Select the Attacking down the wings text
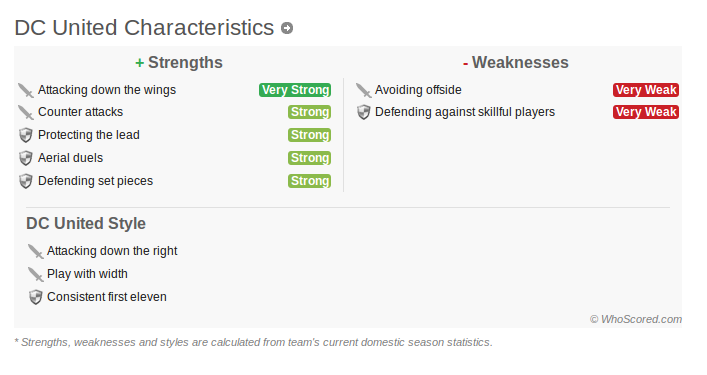707x375 pixels. point(107,90)
